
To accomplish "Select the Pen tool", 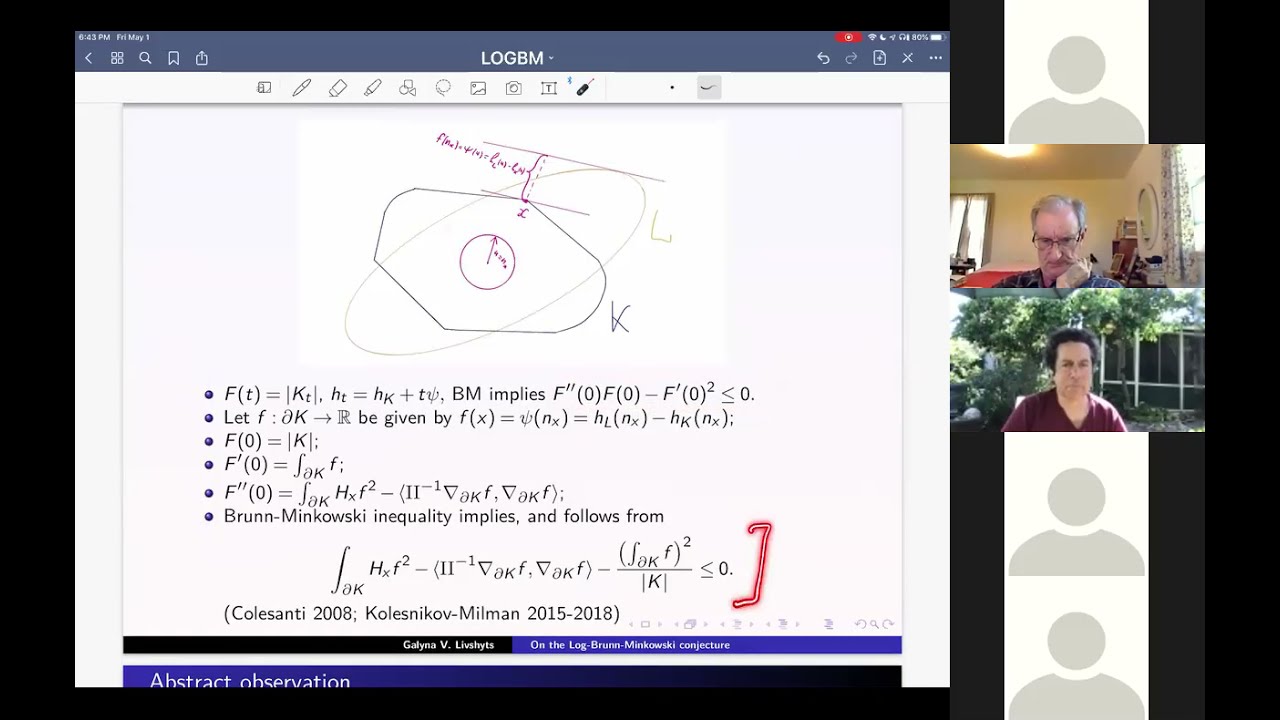I will [301, 88].
